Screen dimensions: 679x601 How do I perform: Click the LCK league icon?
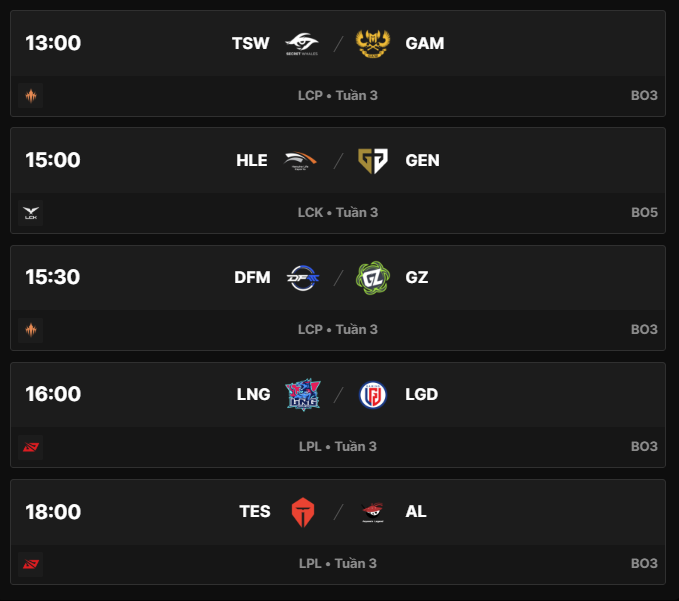[31, 213]
